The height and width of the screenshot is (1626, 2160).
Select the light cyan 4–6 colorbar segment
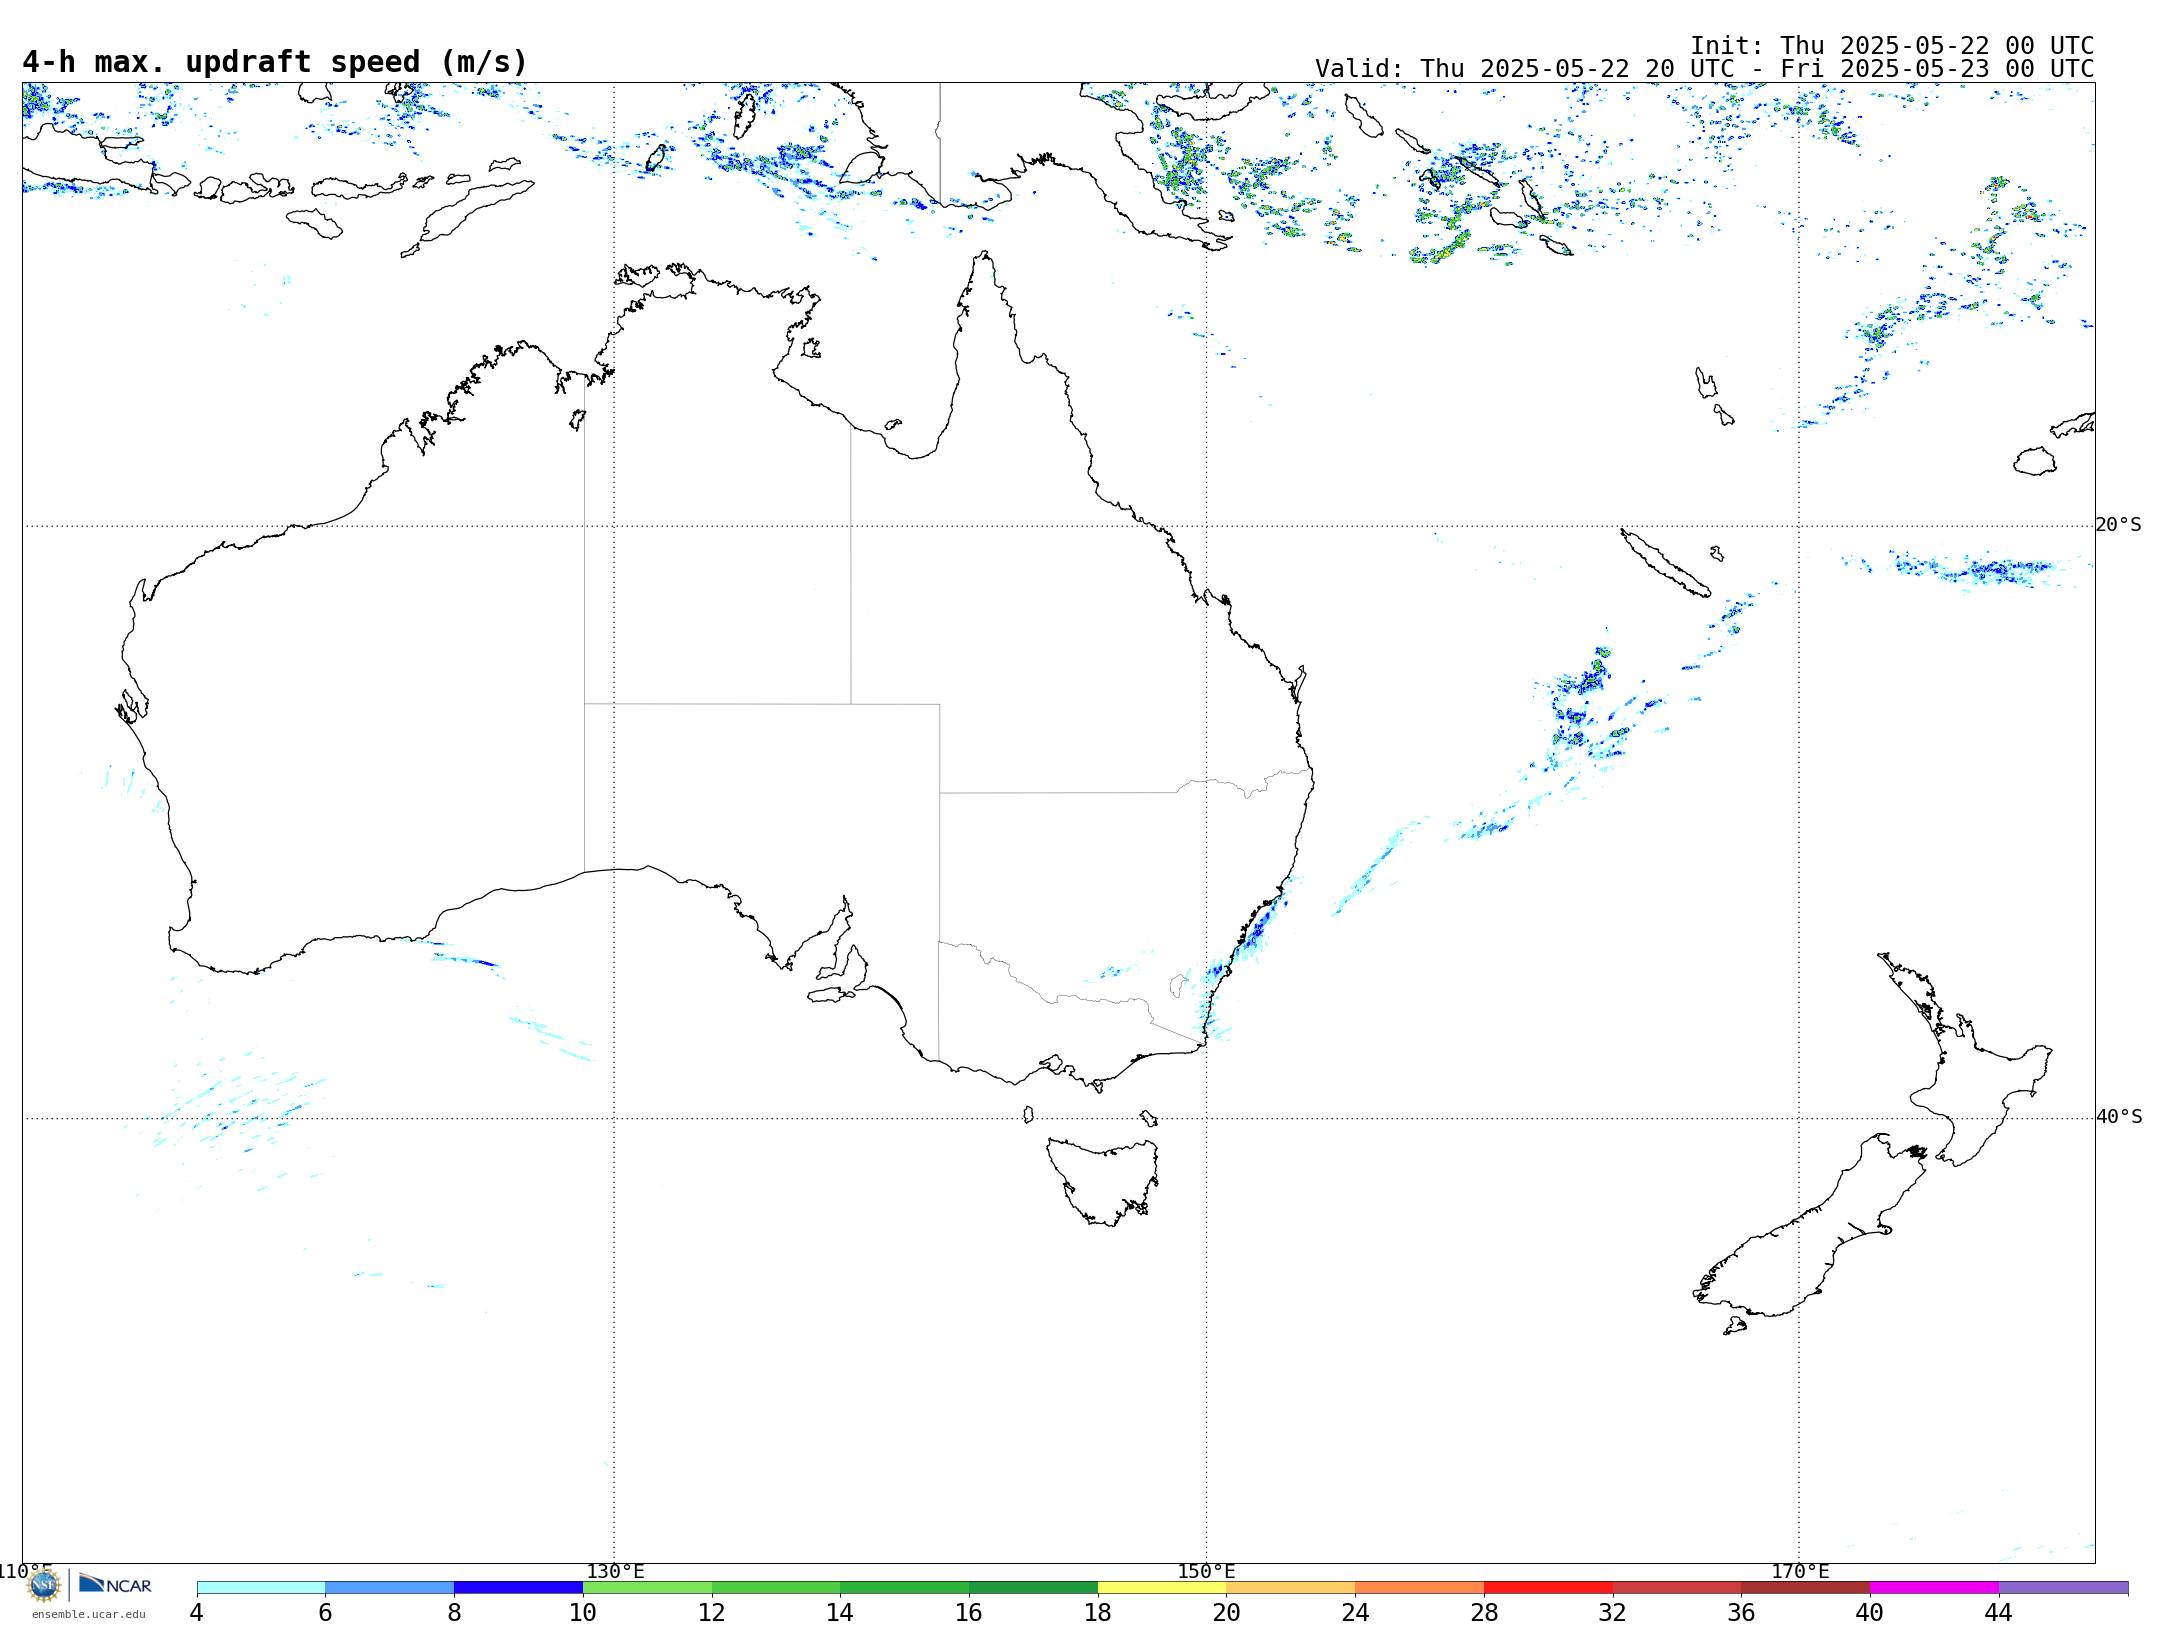pos(261,1587)
